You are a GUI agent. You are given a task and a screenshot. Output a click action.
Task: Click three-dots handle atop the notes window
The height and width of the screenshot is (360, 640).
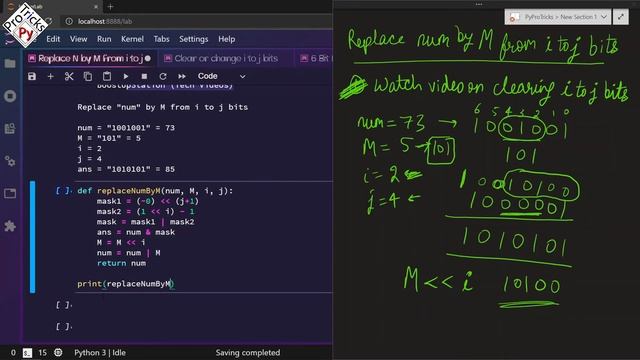click(479, 4)
